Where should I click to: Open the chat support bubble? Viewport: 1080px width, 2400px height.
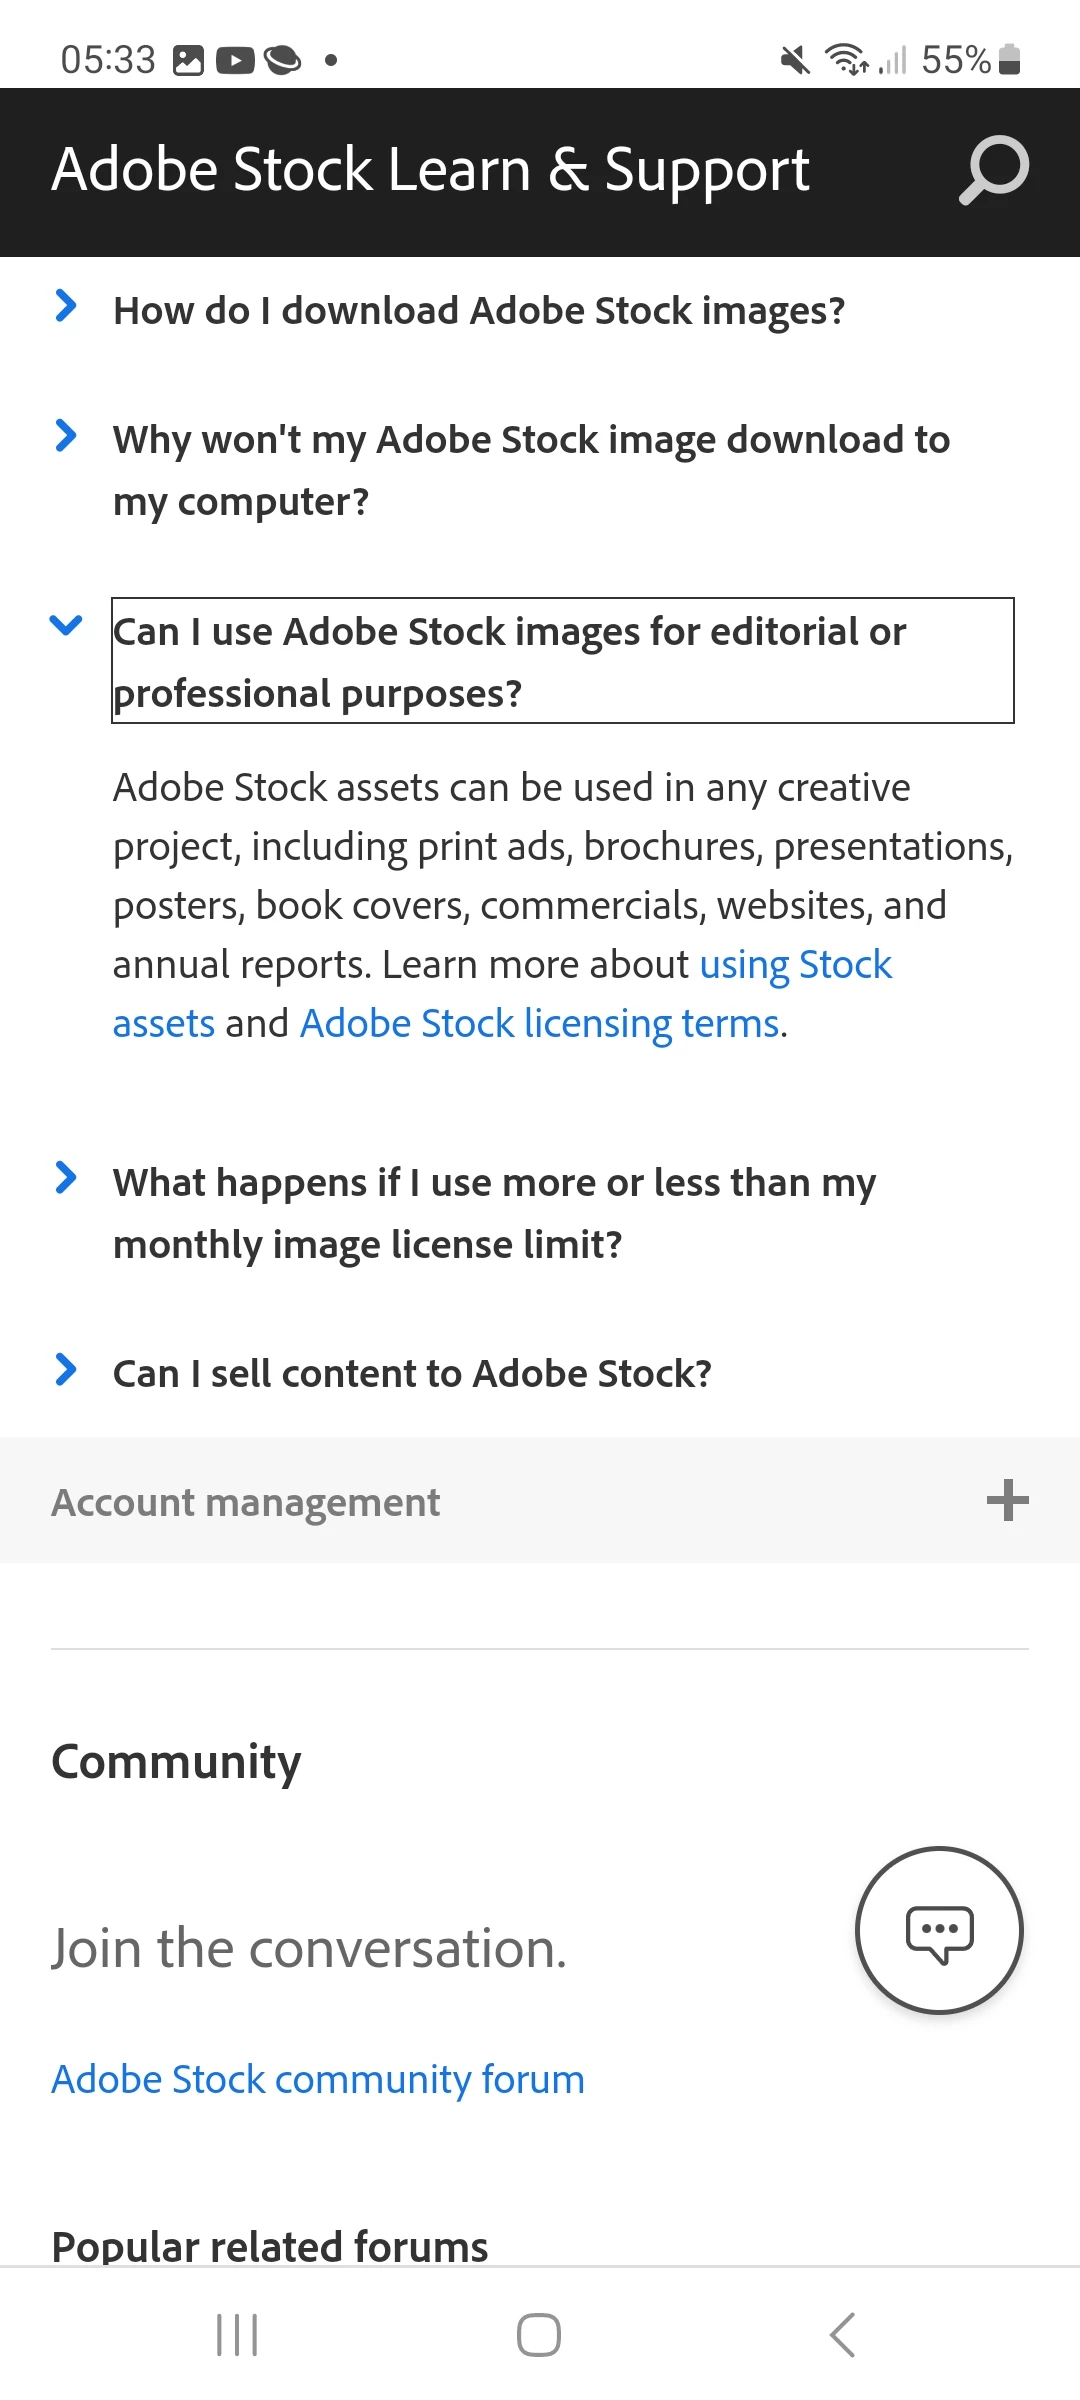939,1930
